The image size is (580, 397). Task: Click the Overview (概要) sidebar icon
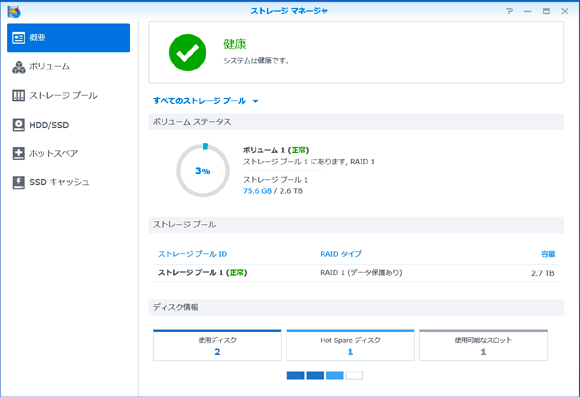(18, 38)
